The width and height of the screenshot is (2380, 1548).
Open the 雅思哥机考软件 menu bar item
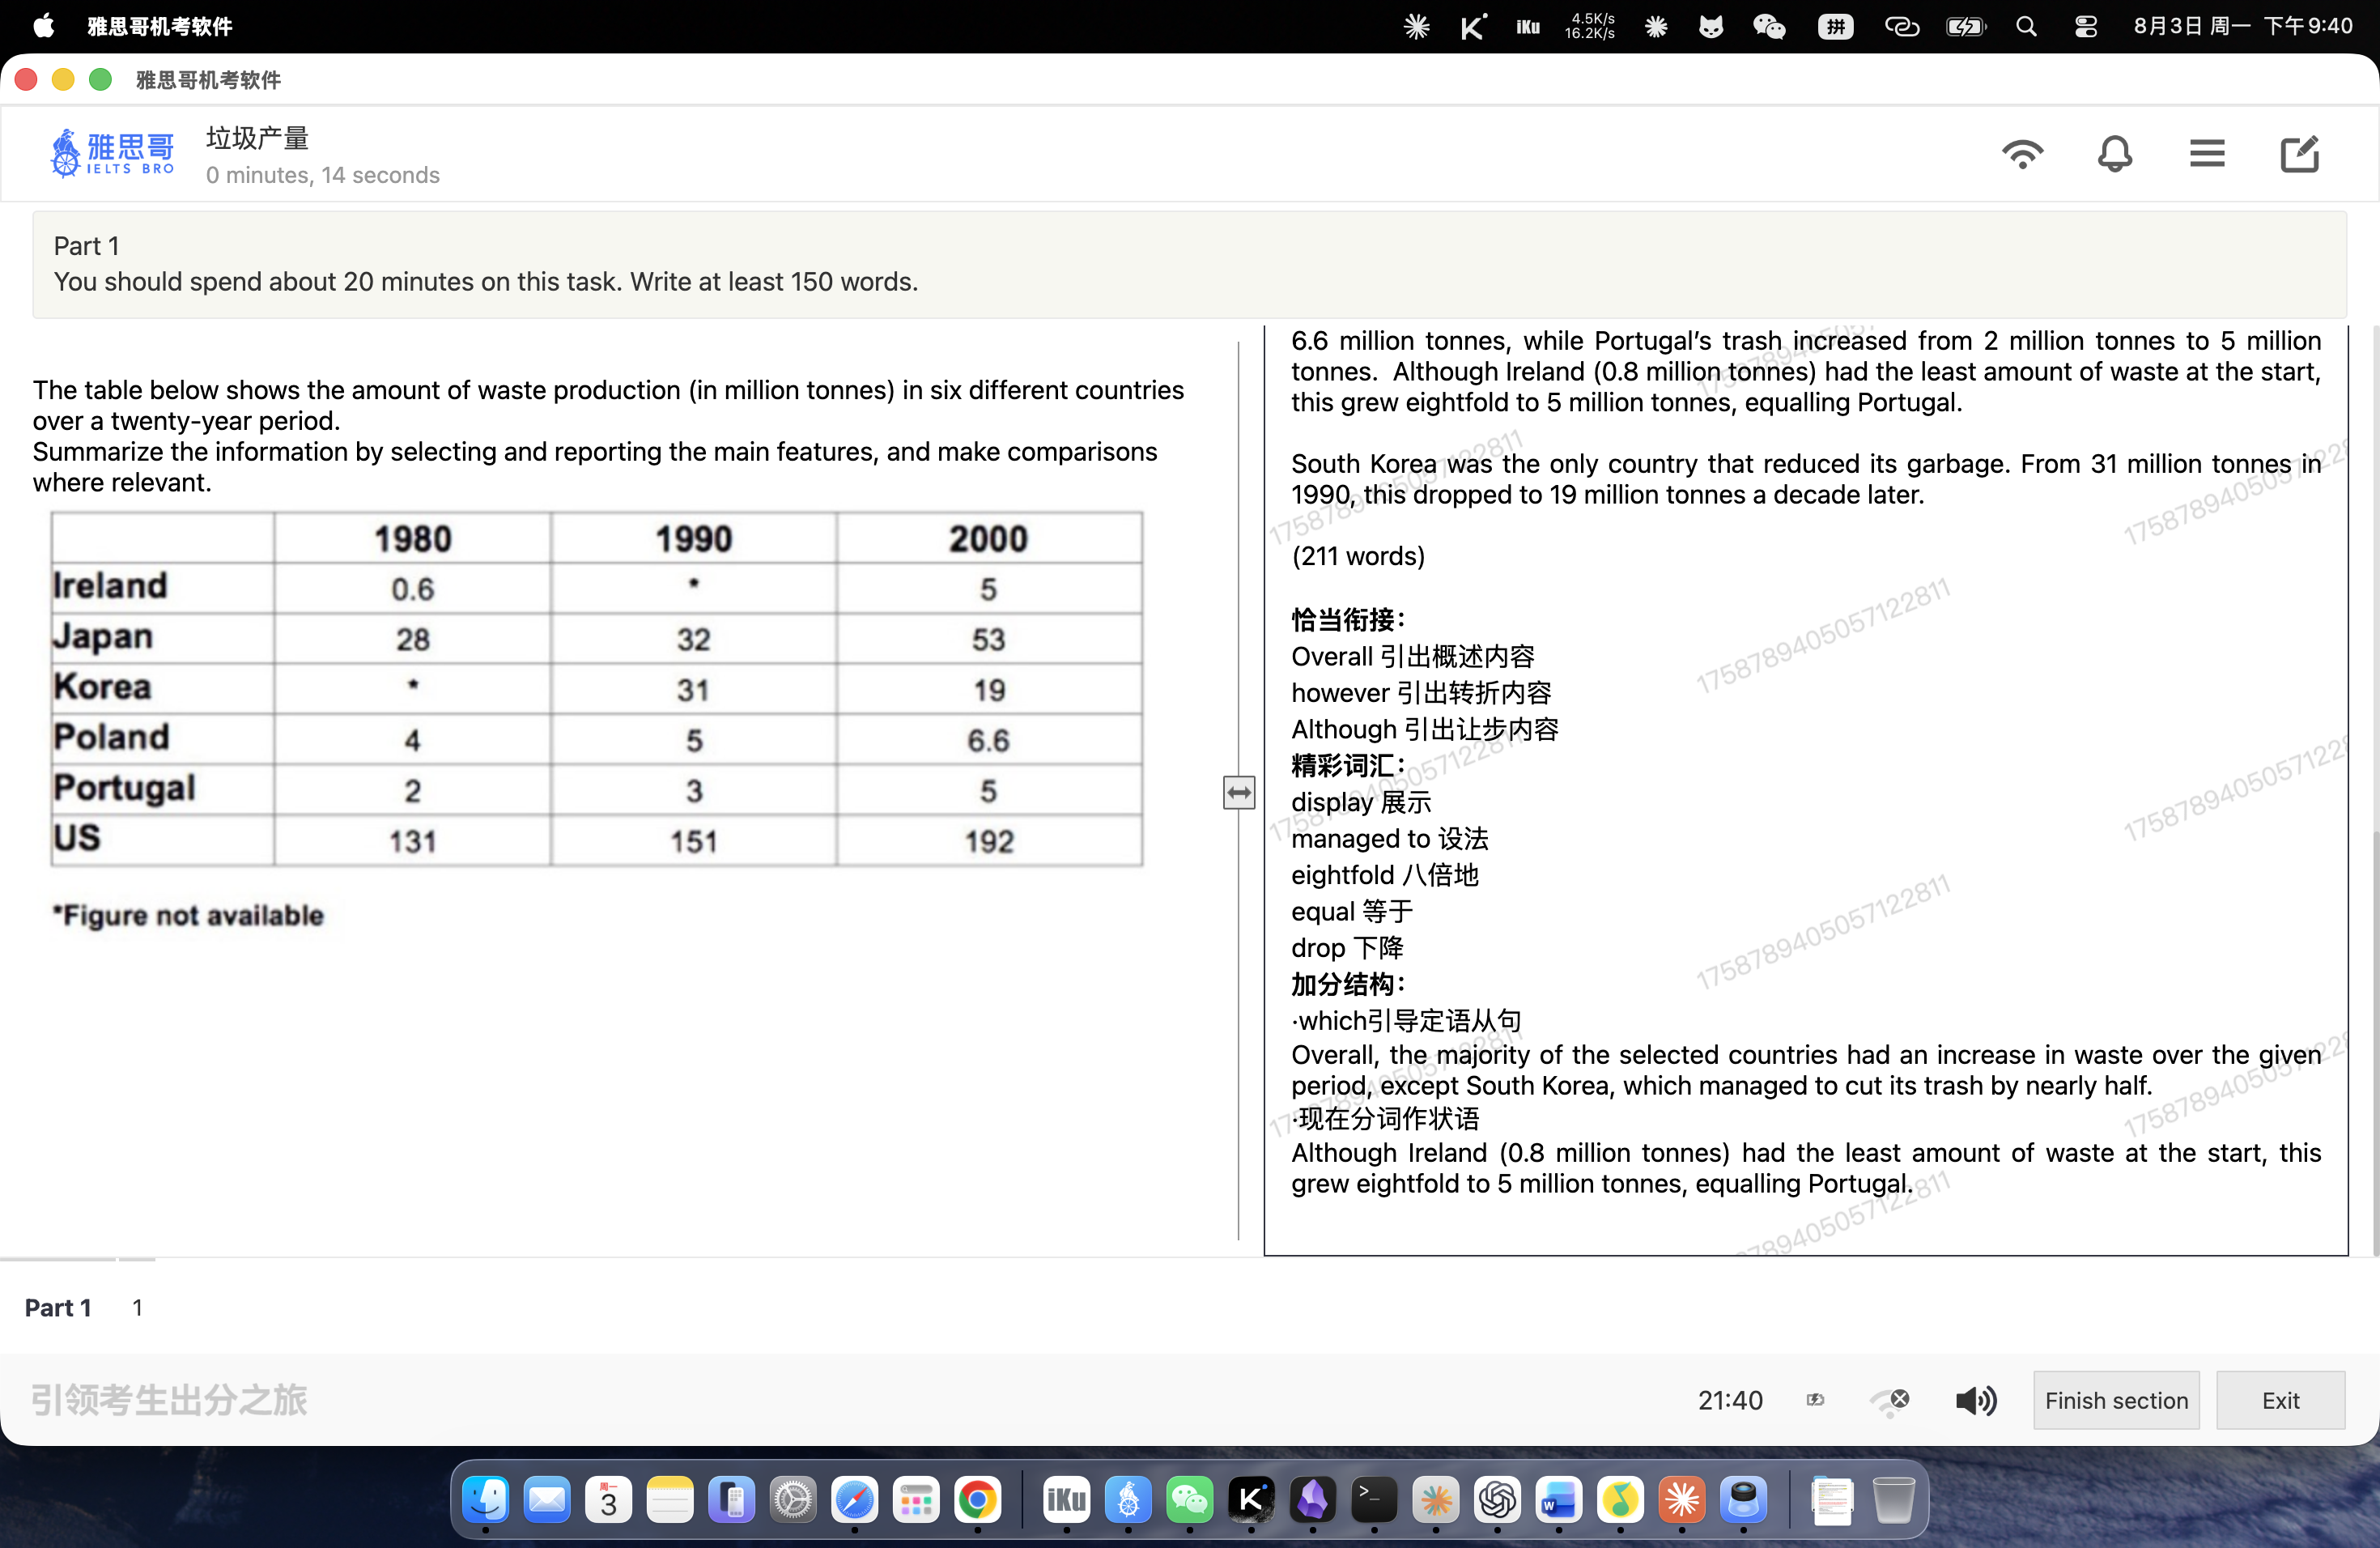pos(160,27)
